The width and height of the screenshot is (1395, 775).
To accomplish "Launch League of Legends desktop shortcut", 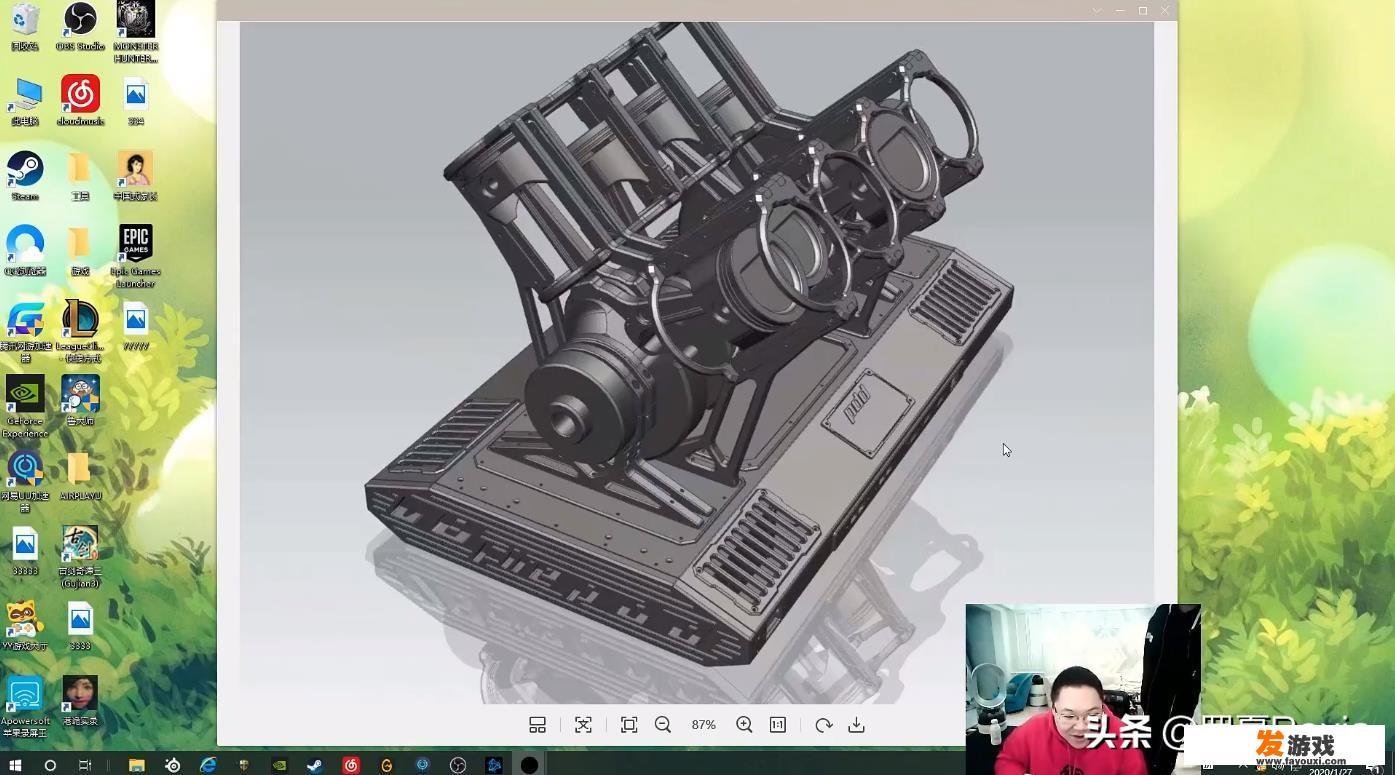I will click(80, 332).
